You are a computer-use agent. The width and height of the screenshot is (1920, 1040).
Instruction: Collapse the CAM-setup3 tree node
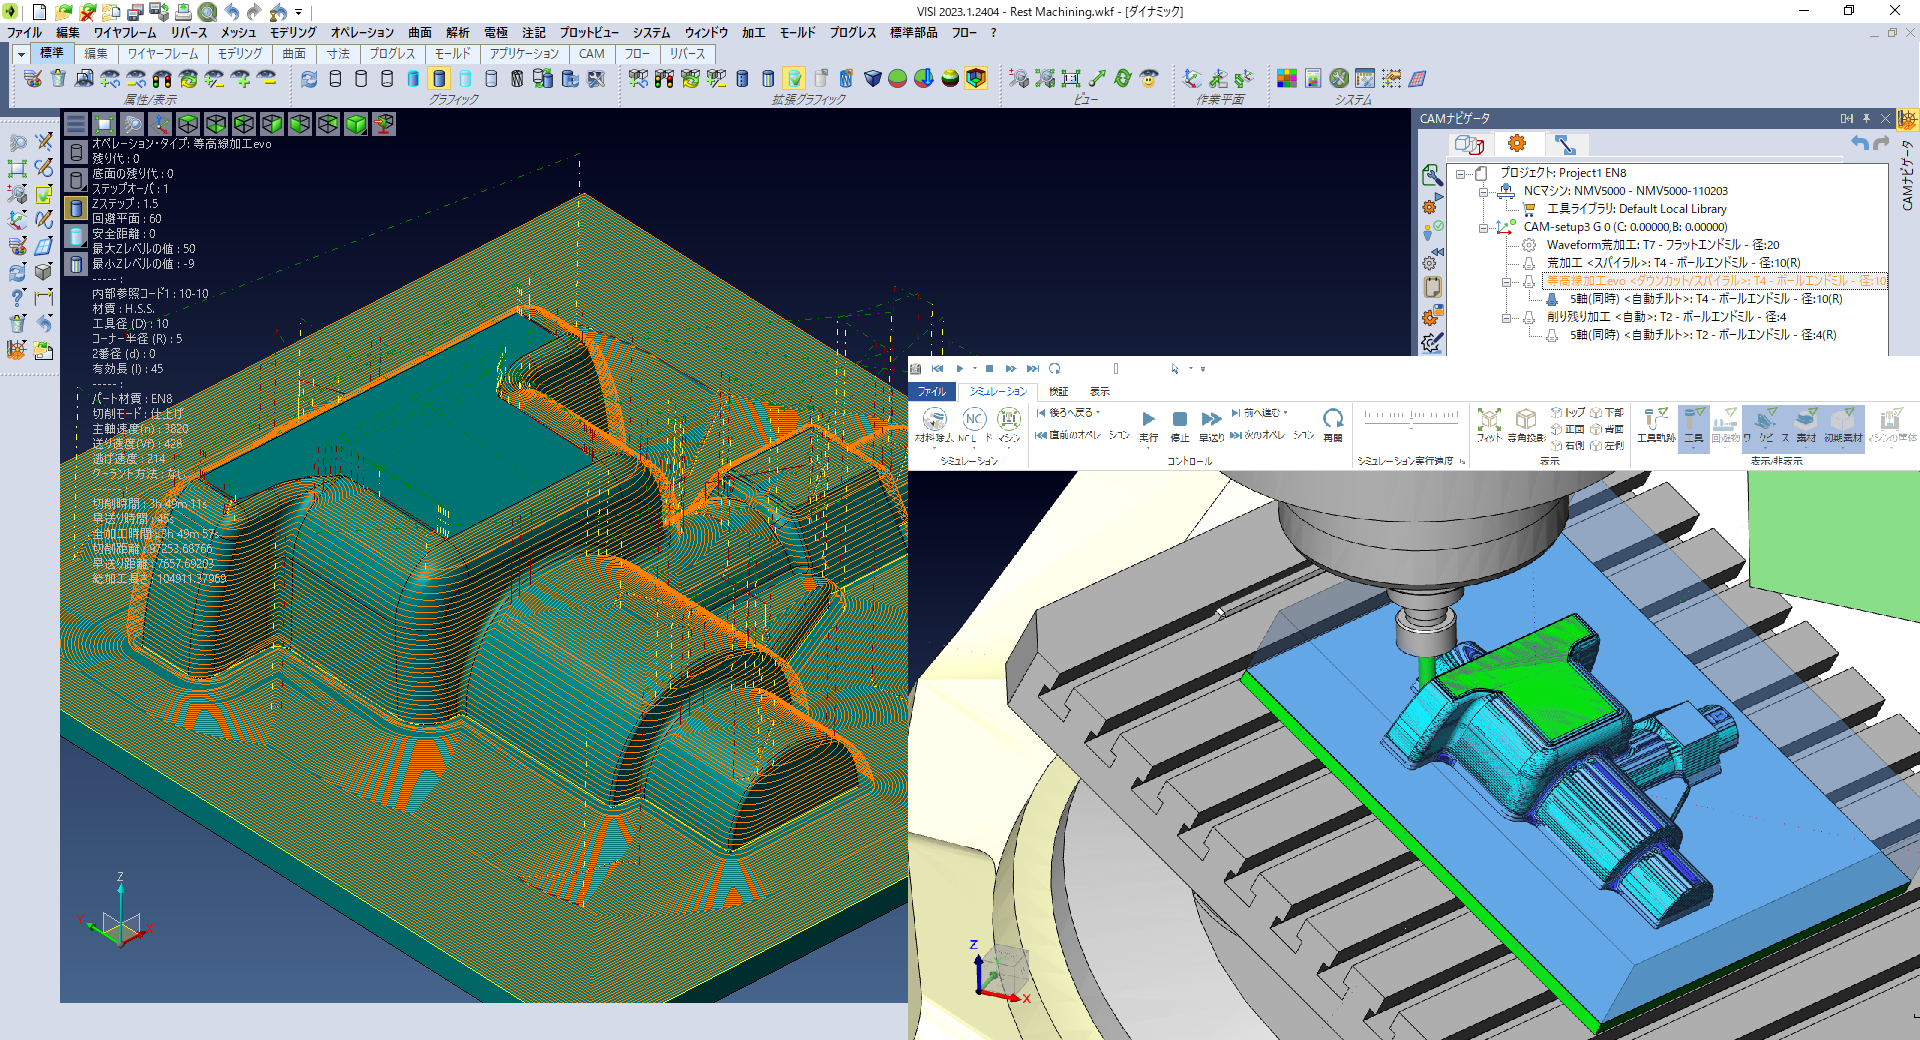coord(1484,227)
